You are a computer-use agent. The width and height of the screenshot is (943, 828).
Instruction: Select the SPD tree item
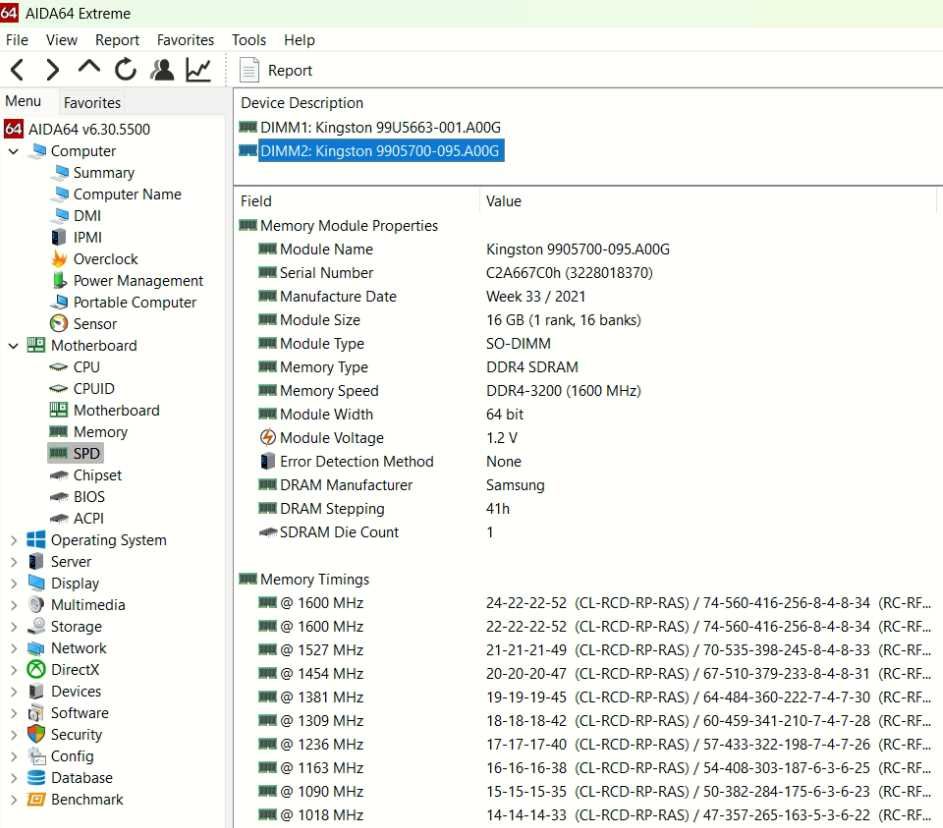coord(75,453)
